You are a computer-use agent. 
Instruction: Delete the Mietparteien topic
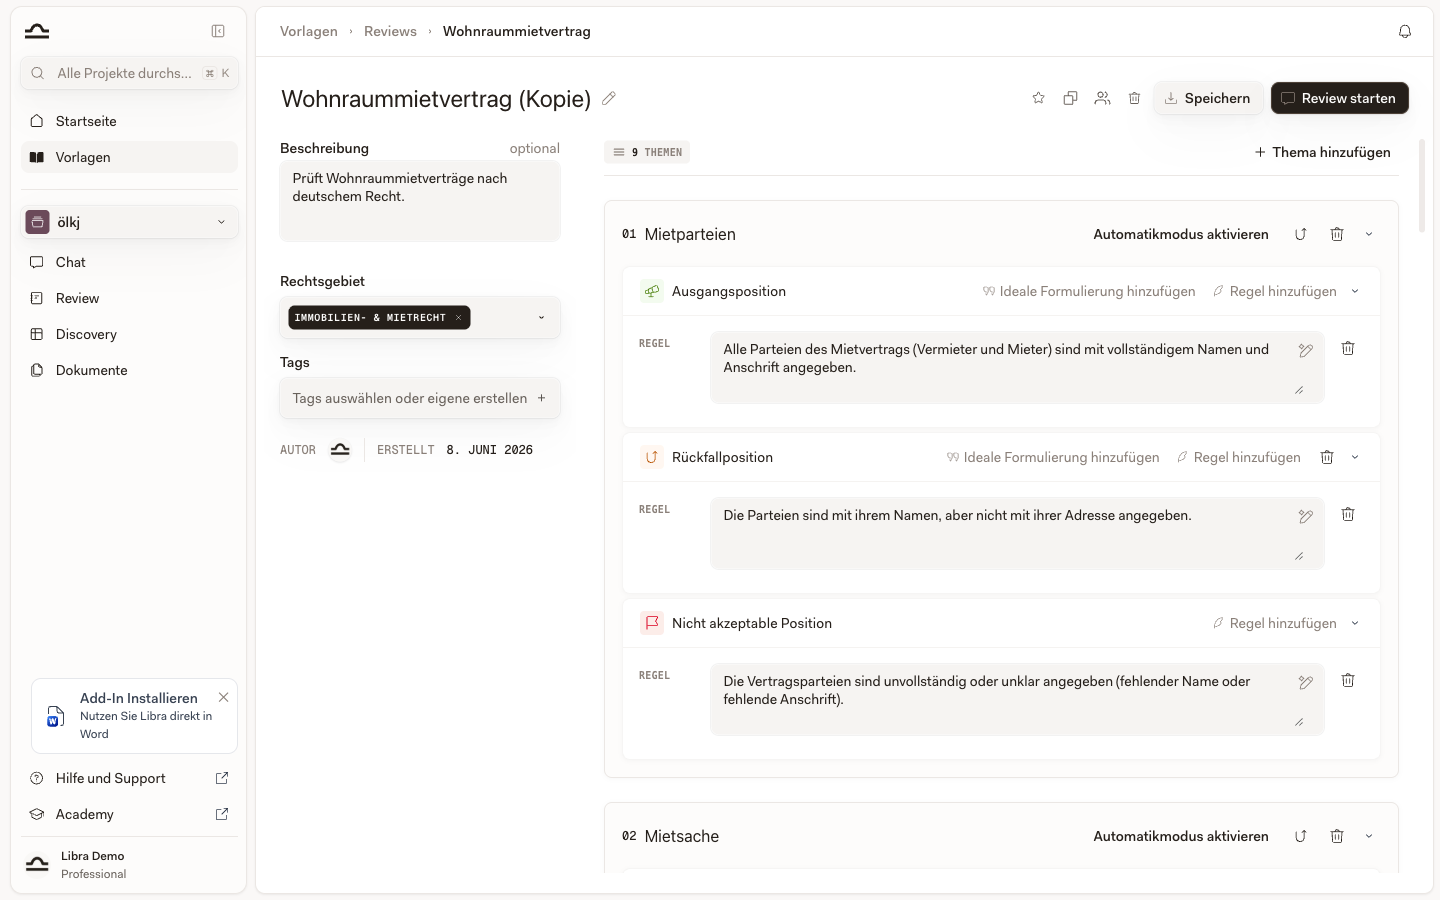[x=1337, y=234]
